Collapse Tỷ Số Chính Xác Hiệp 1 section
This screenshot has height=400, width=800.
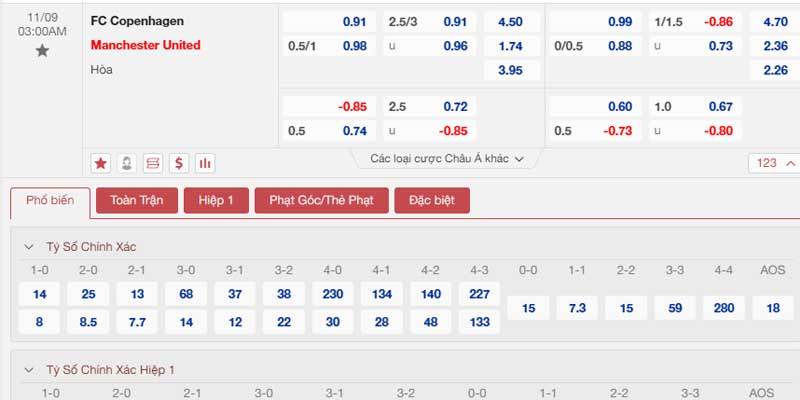[29, 370]
